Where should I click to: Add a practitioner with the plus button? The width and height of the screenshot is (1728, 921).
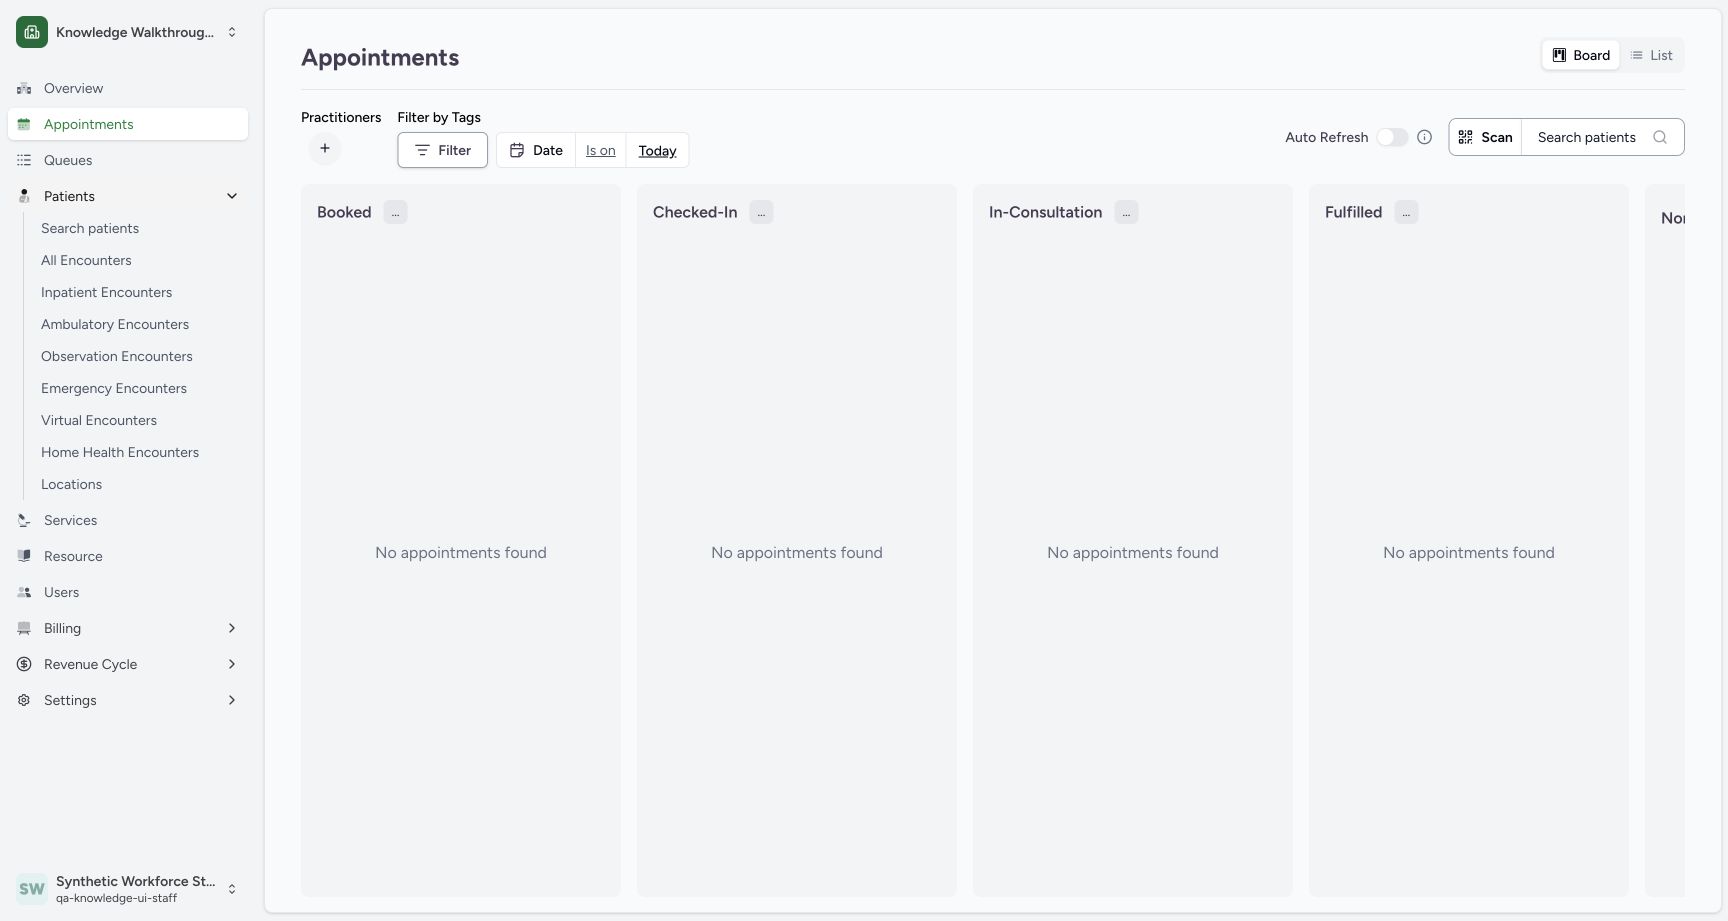(325, 149)
